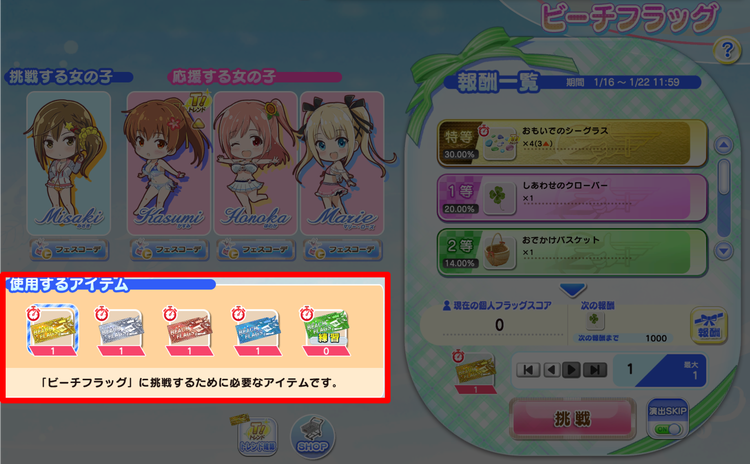Select the gold beach flag ticket
Image resolution: width=750 pixels, height=464 pixels.
click(52, 331)
